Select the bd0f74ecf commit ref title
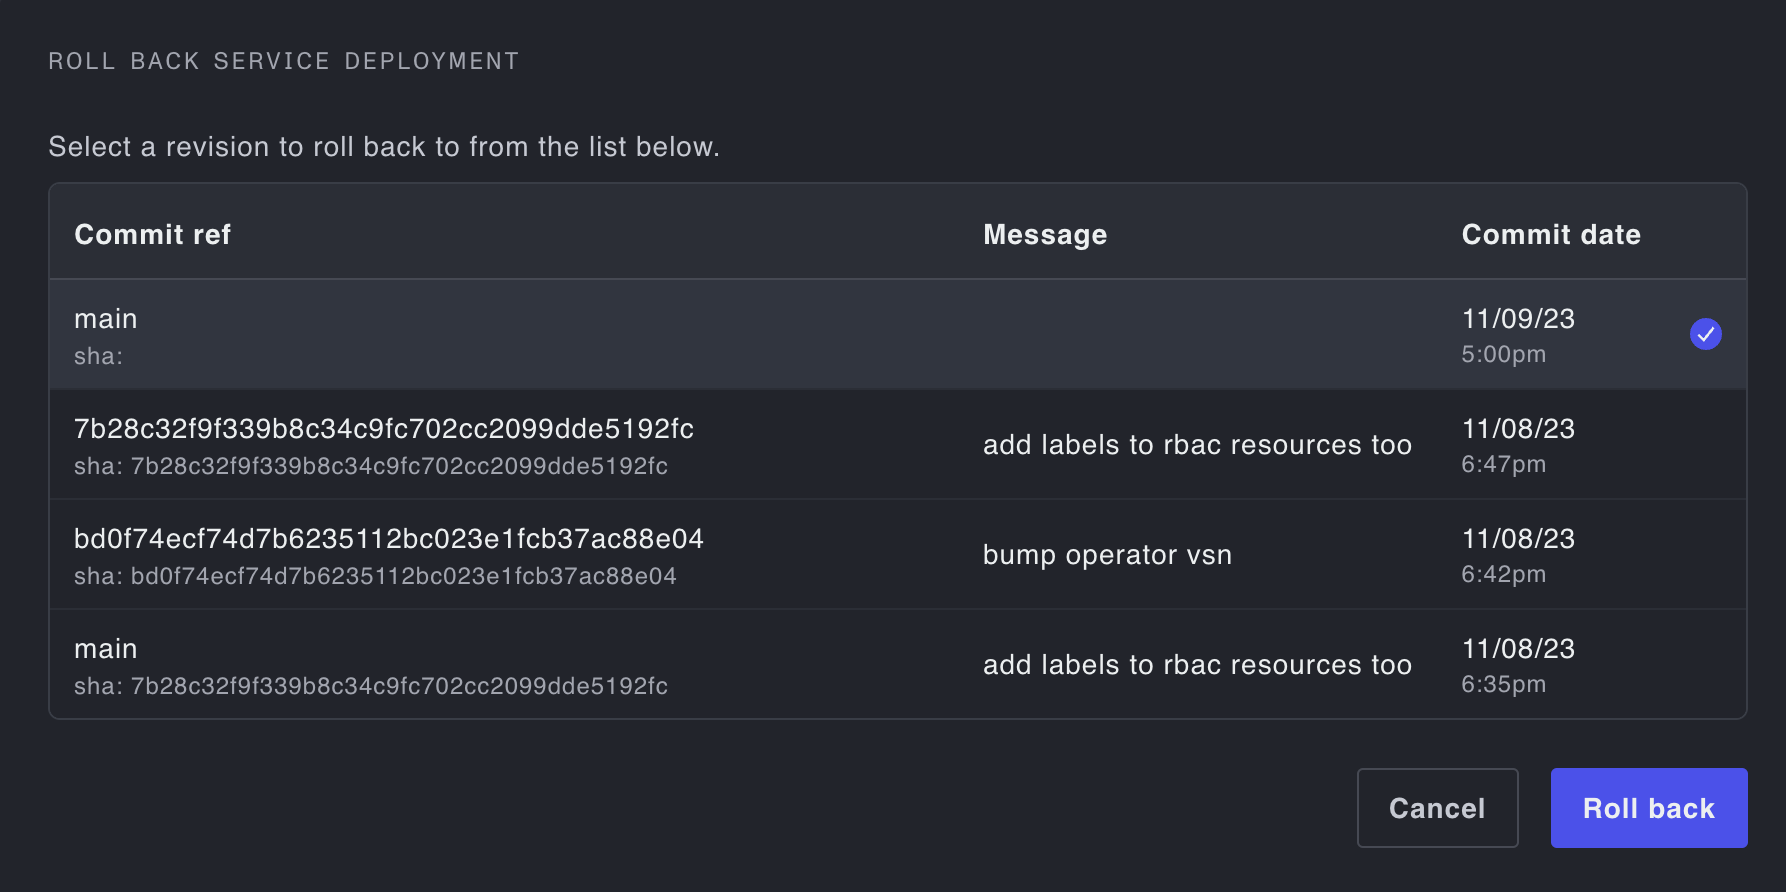Screen dimensions: 1786x892 [388, 539]
